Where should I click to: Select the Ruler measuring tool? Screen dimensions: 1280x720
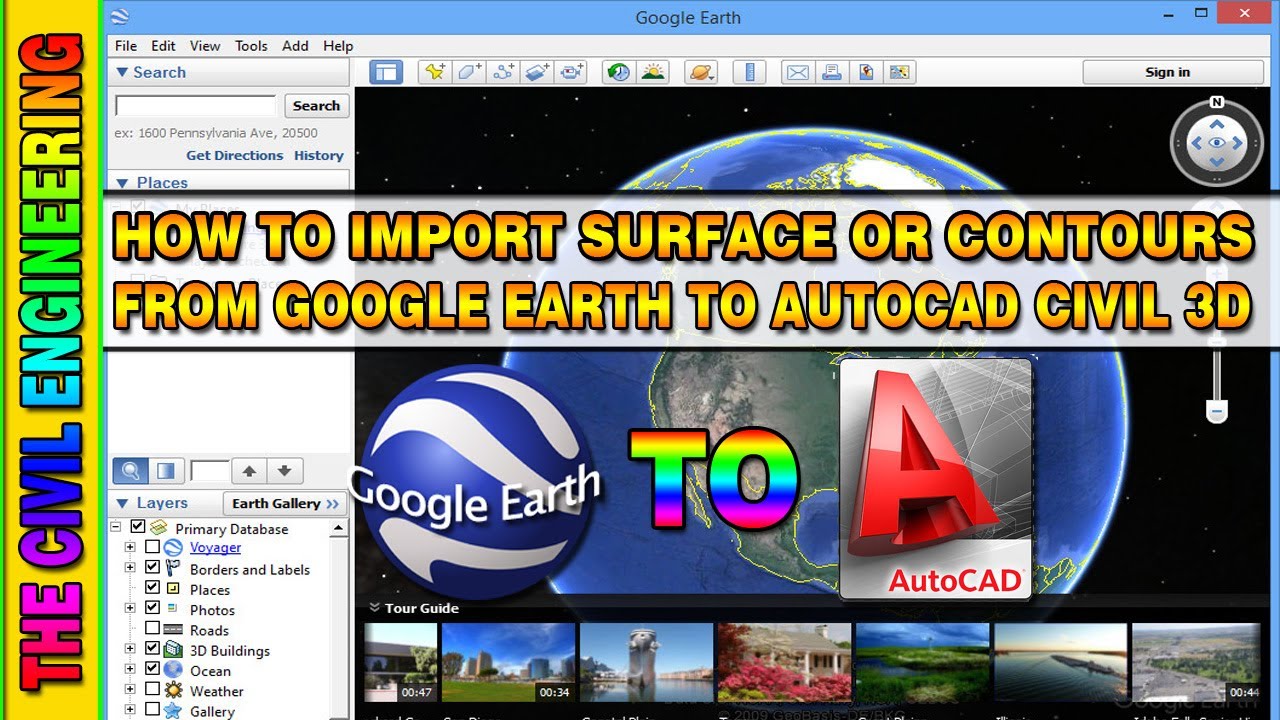749,72
